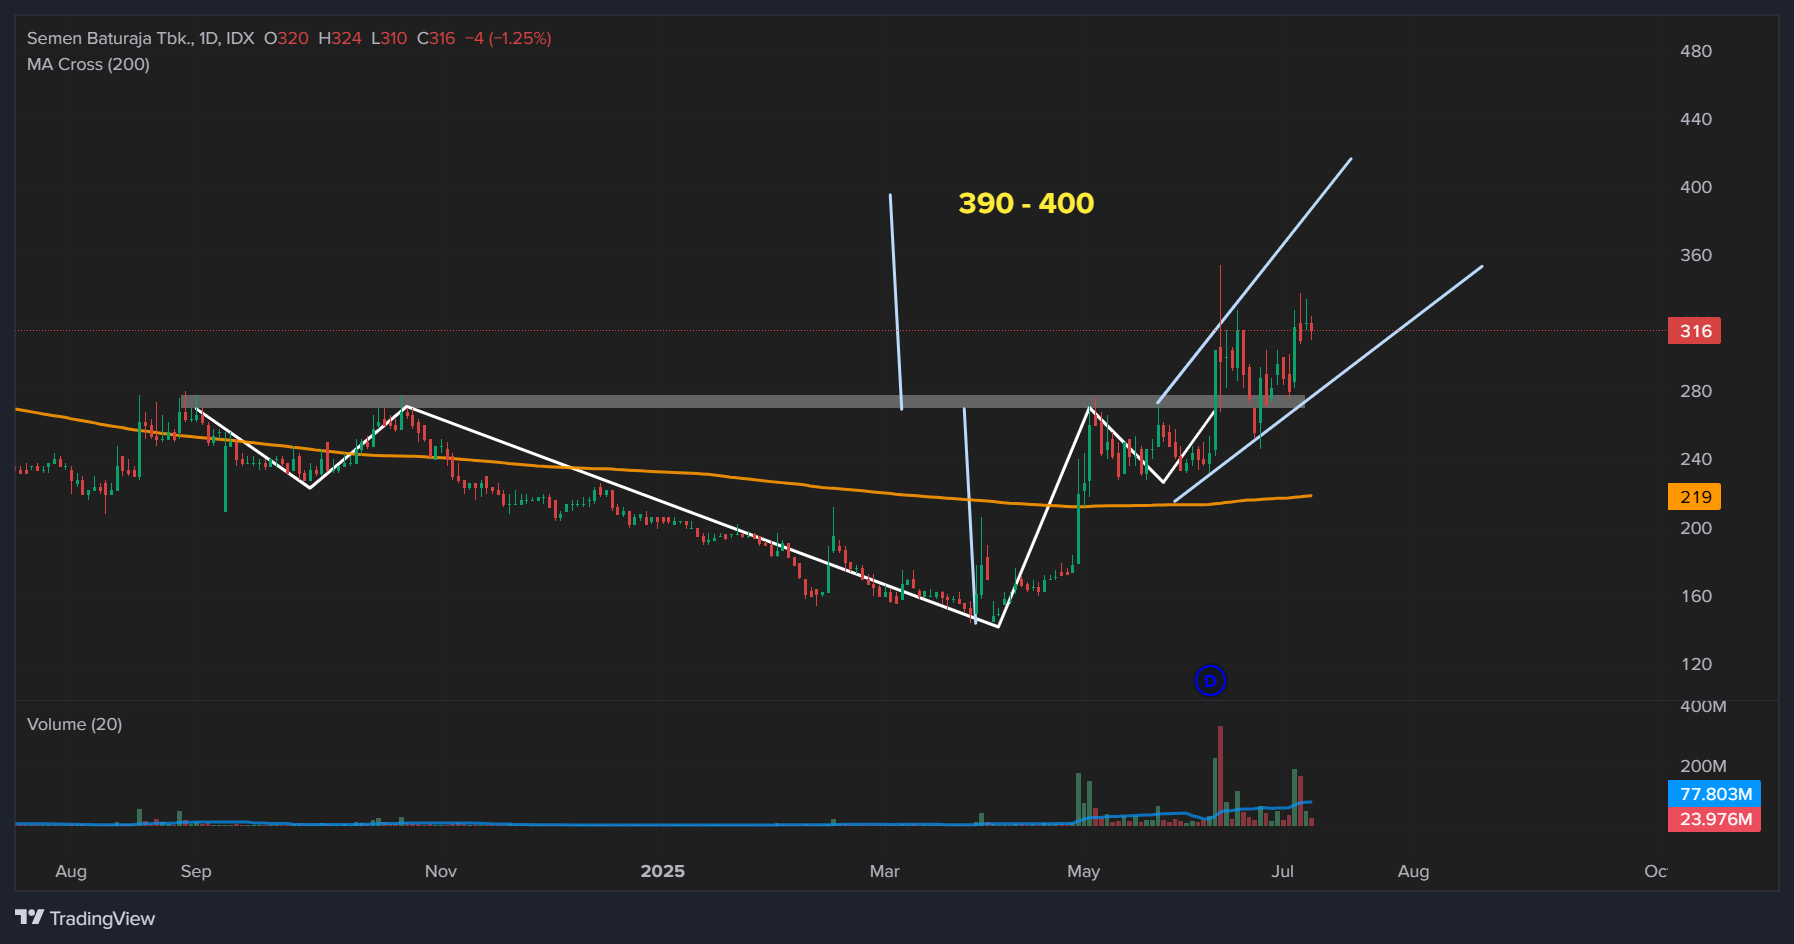Click the dividend 'D' marker icon
Viewport: 1794px width, 944px height.
[1210, 681]
